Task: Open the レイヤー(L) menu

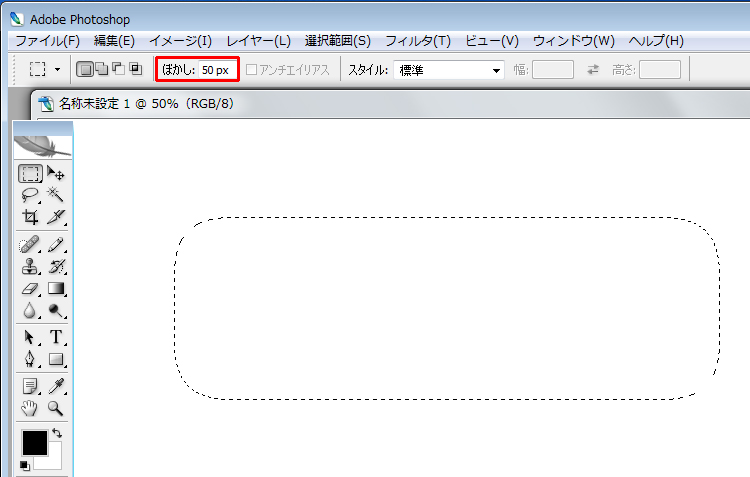Action: [x=258, y=41]
